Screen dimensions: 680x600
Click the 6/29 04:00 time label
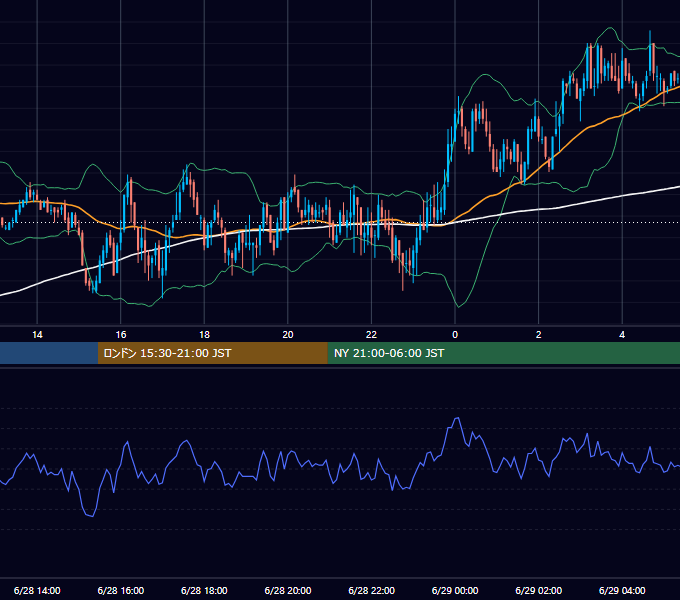coord(622,590)
